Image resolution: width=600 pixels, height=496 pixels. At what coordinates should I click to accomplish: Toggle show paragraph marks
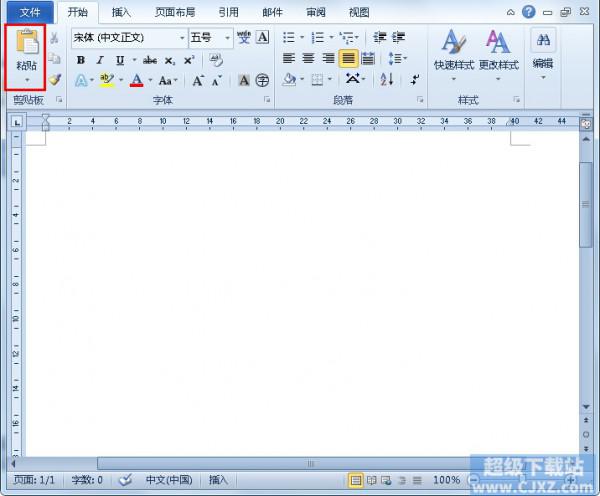415,80
